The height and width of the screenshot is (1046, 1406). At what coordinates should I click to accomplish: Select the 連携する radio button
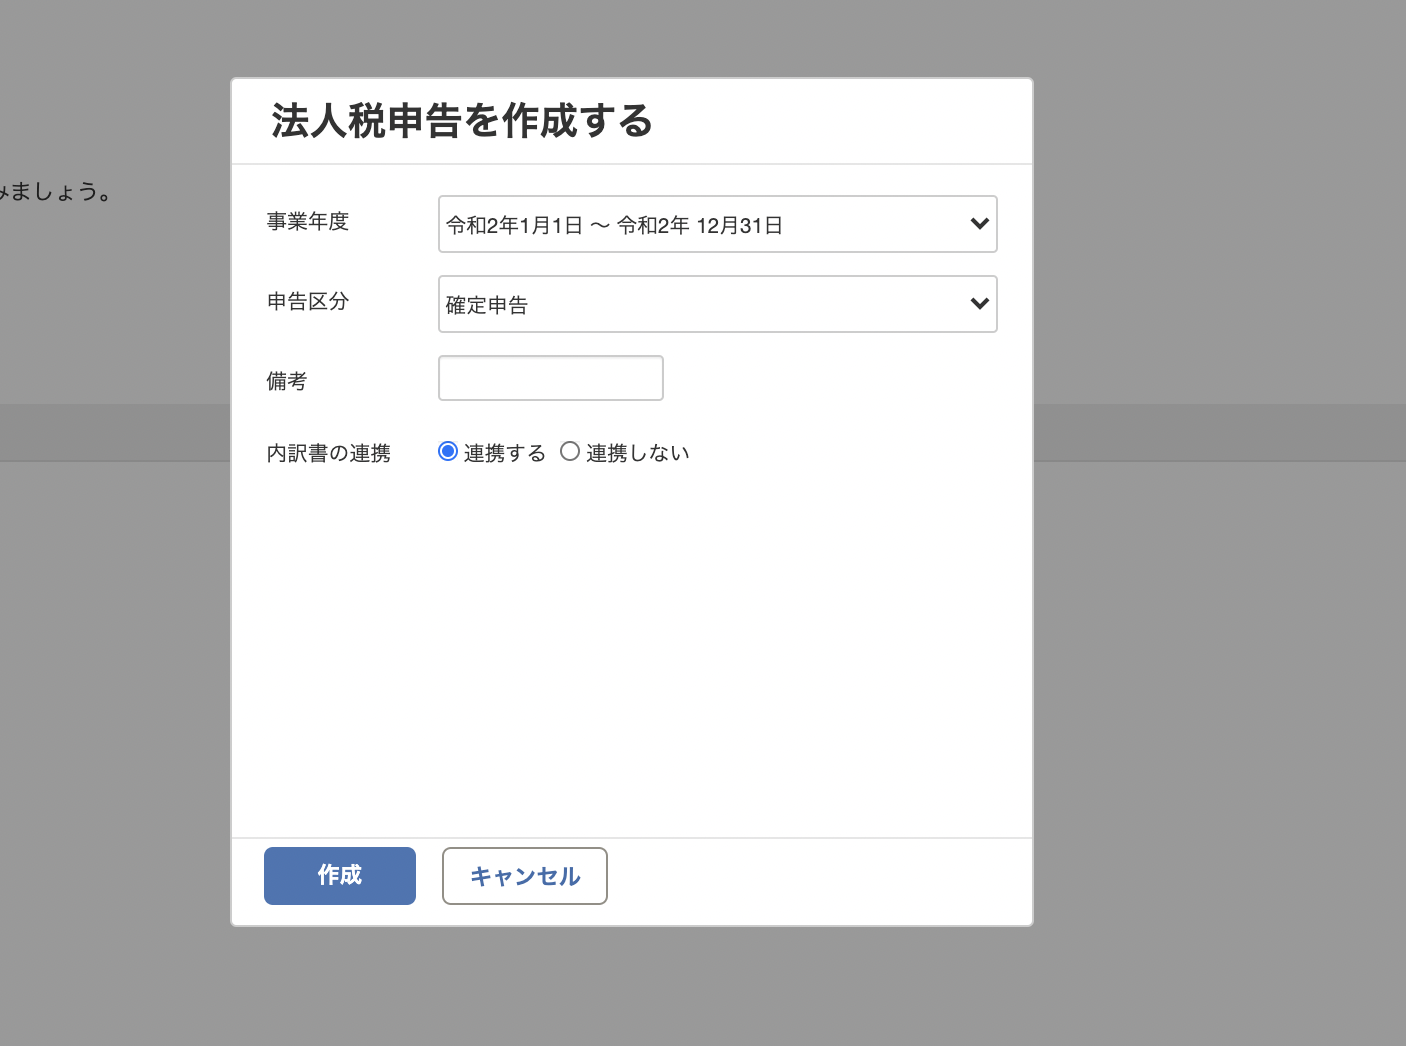tap(448, 452)
